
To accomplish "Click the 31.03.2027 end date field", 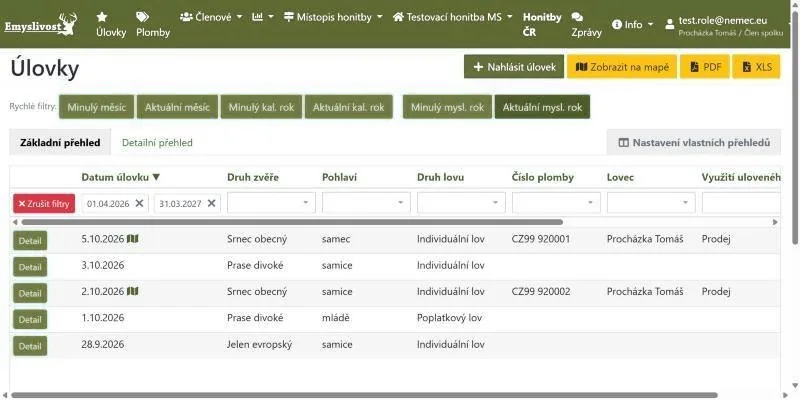I will point(187,203).
